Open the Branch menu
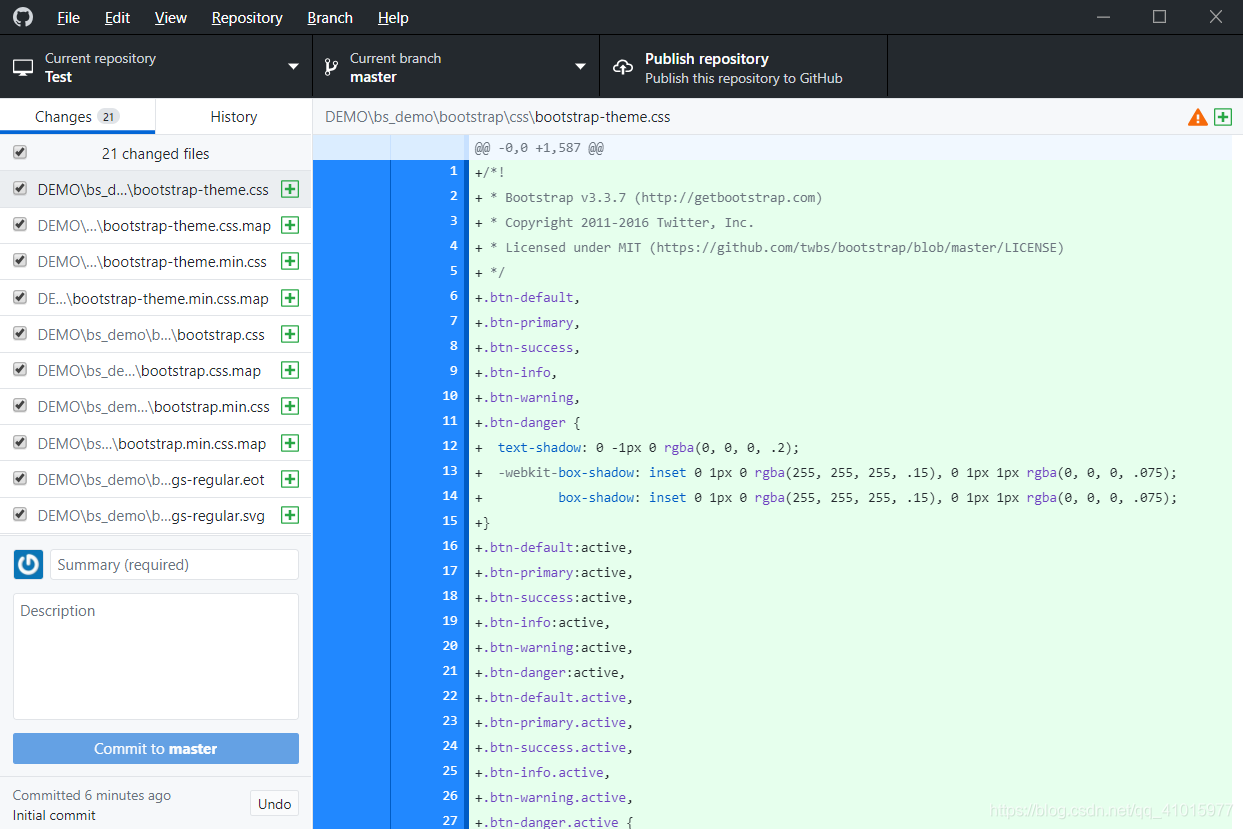The height and width of the screenshot is (829, 1243). (330, 17)
